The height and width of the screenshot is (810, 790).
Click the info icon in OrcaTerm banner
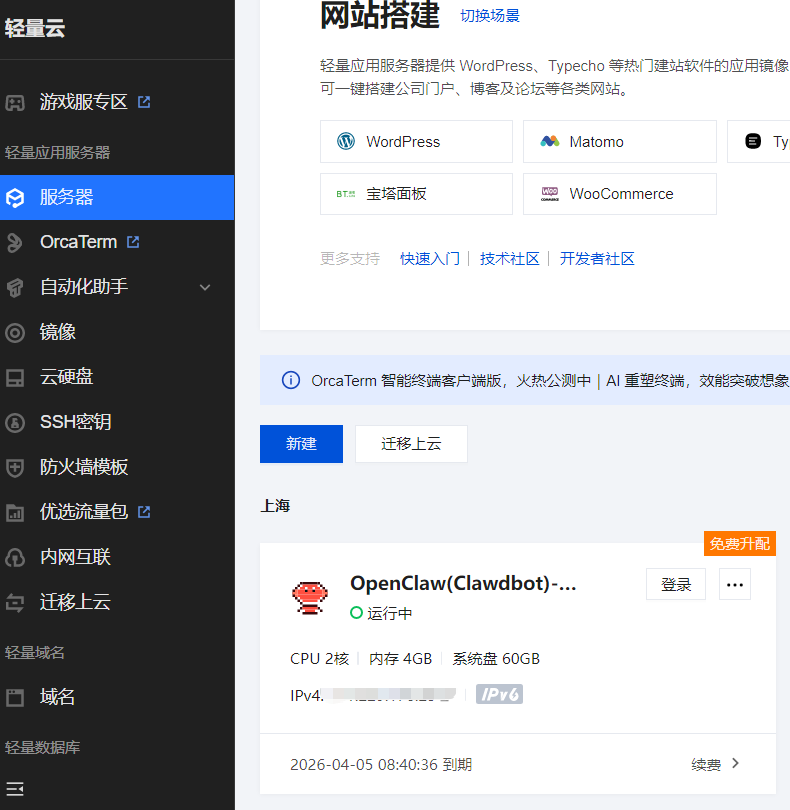(291, 380)
